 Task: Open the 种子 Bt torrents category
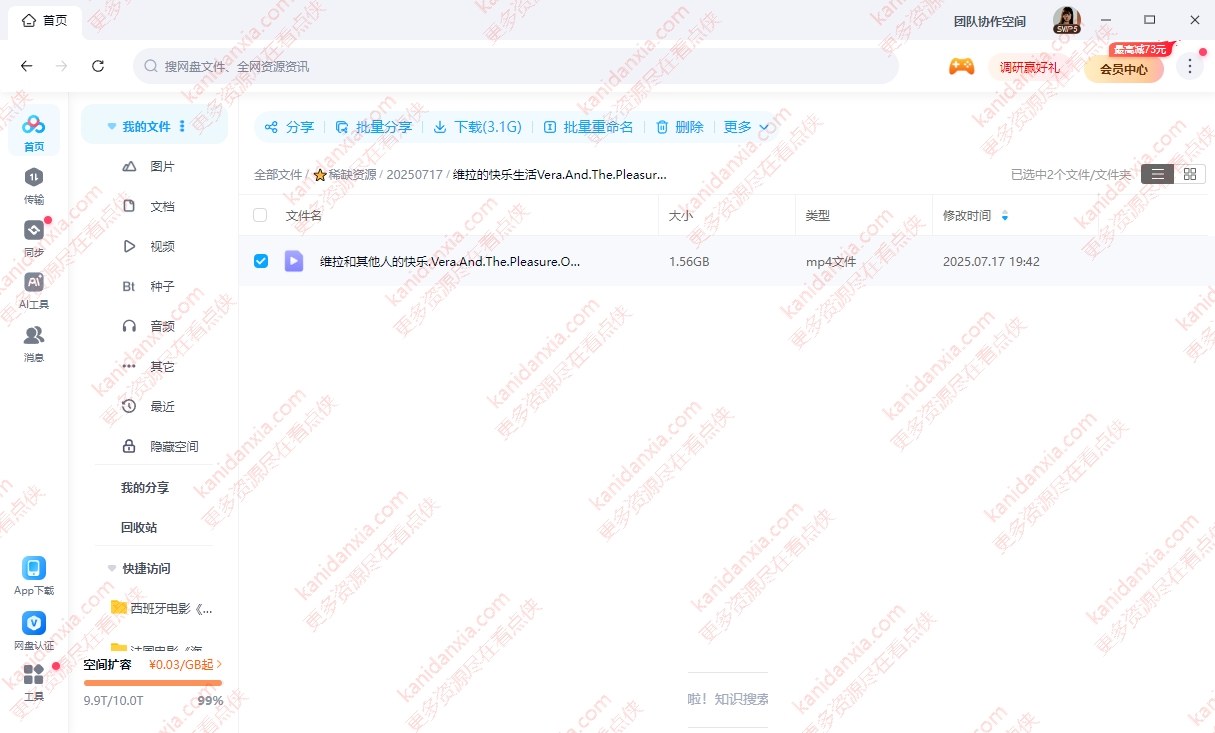[161, 286]
